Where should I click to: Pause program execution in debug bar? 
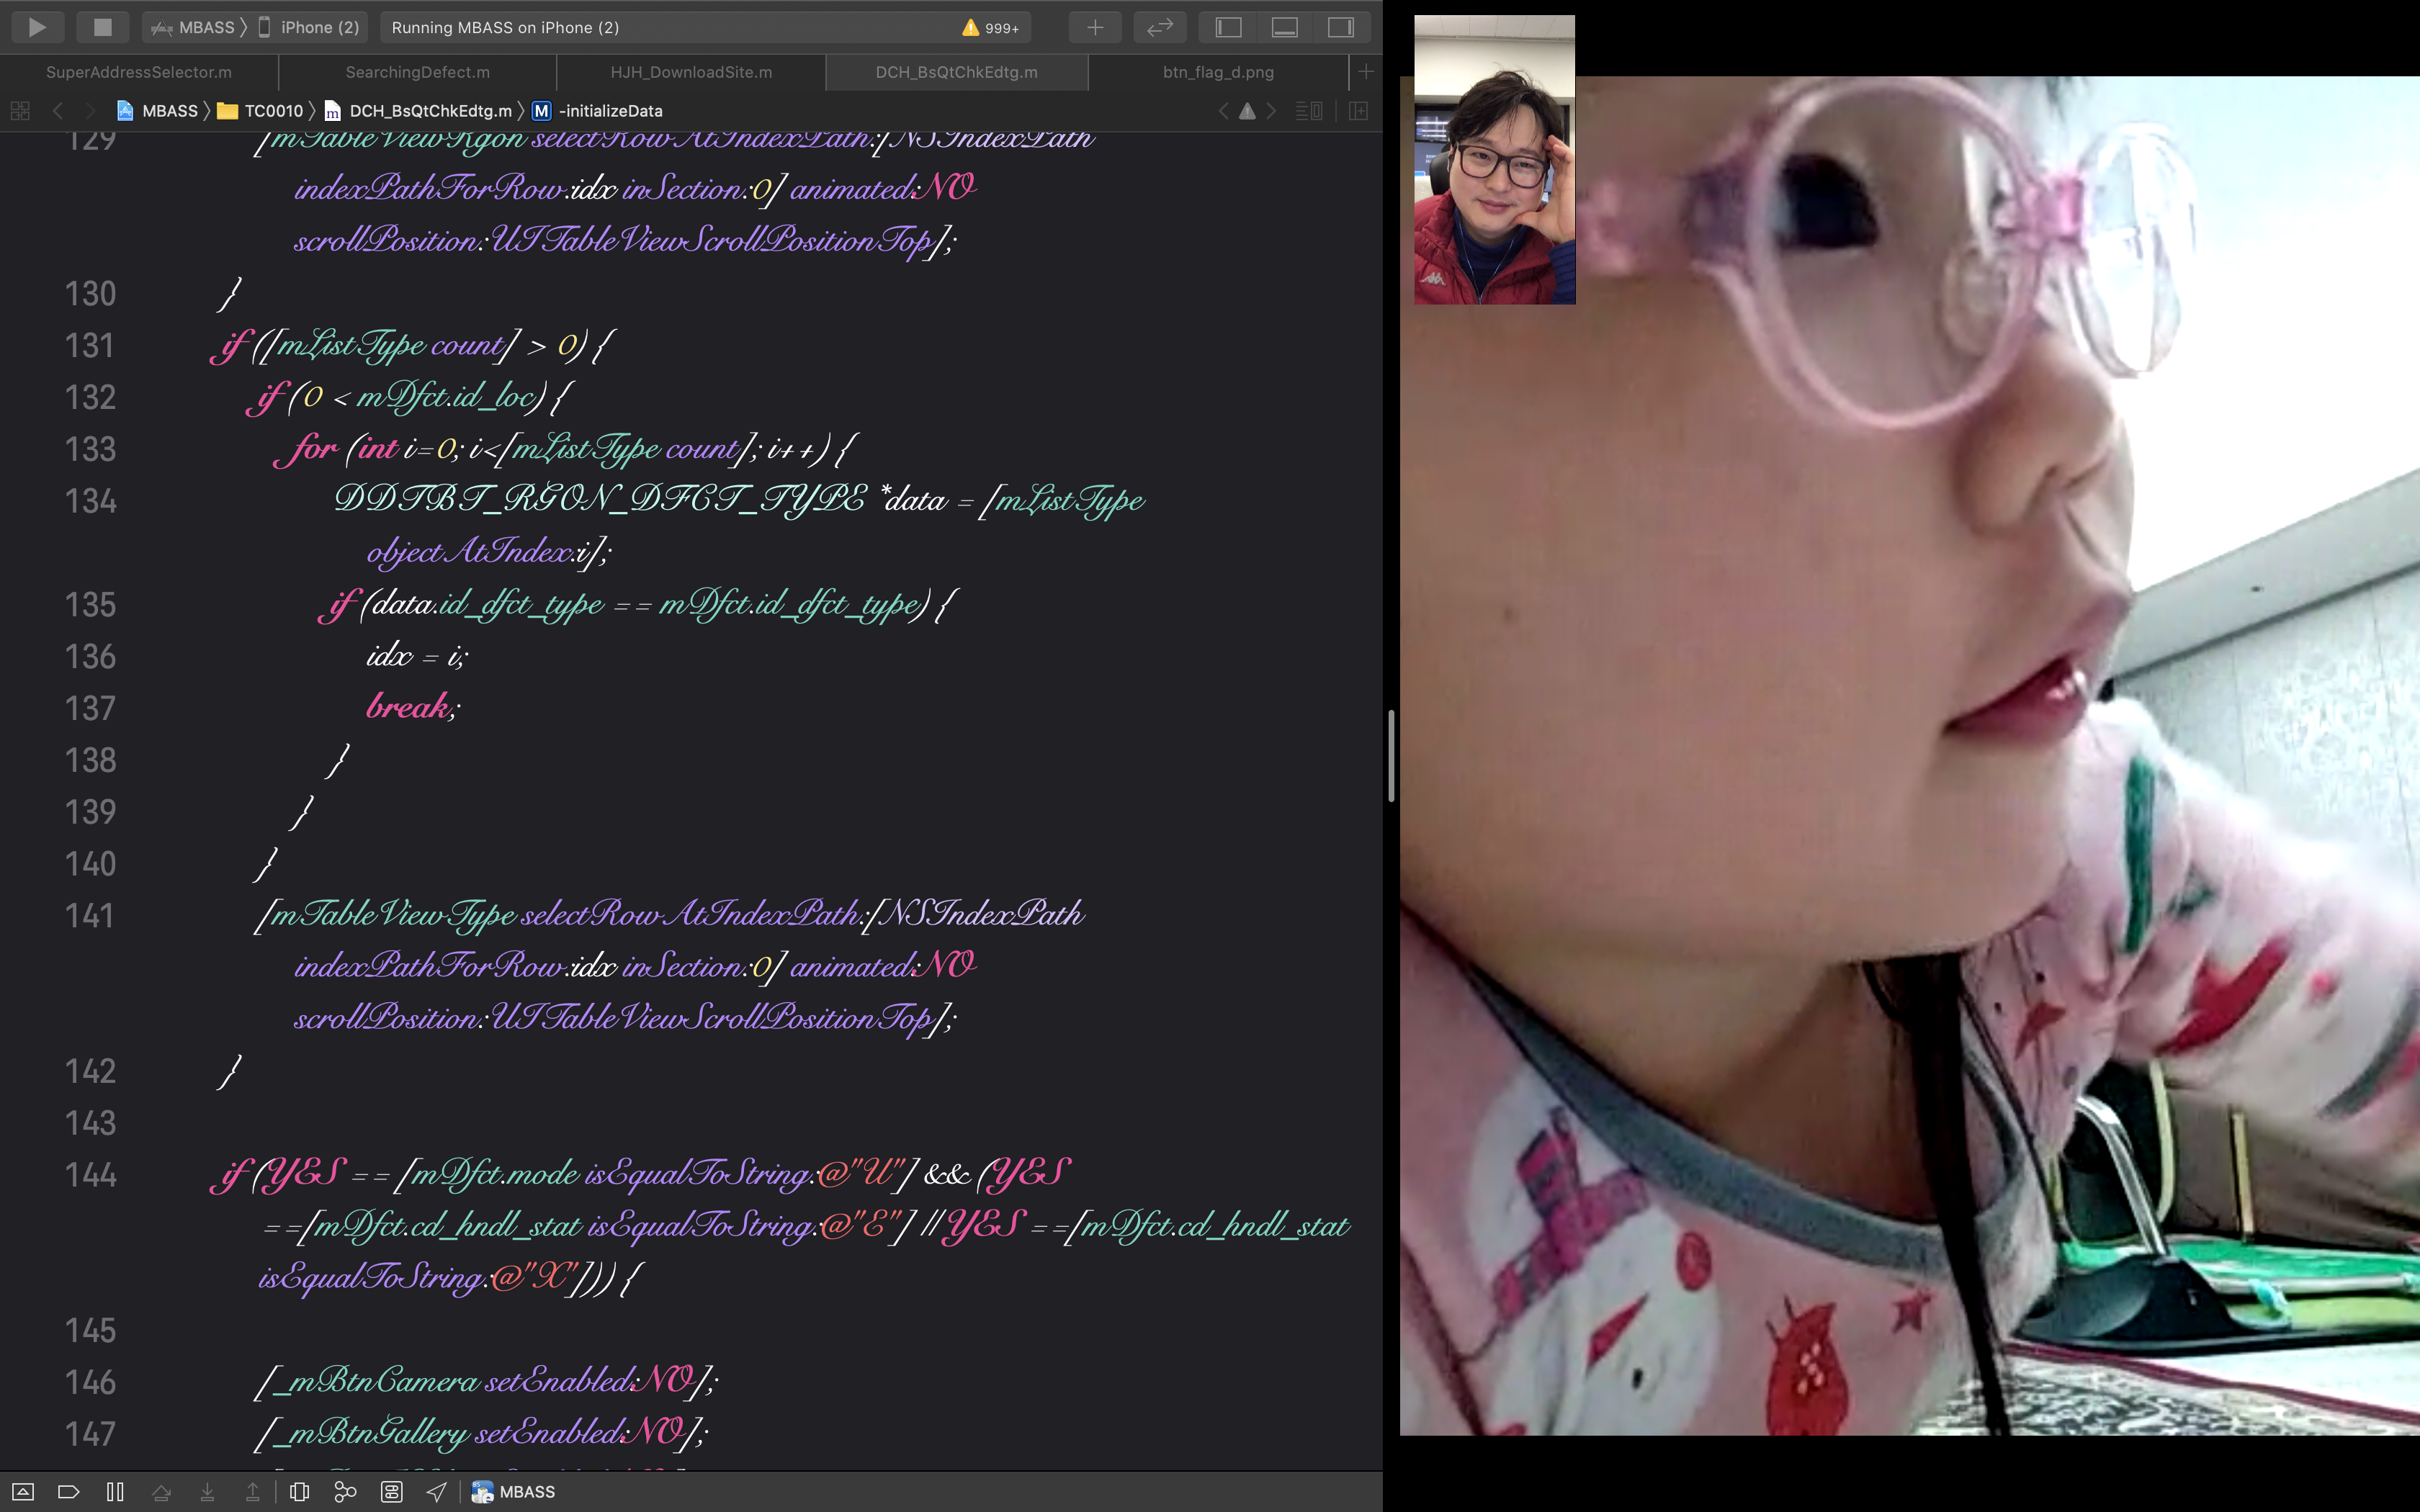115,1491
